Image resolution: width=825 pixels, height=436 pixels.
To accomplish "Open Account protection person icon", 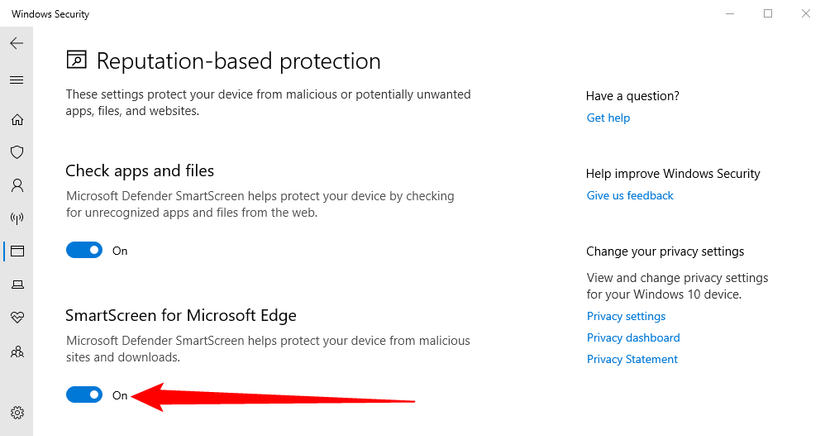I will [x=17, y=185].
